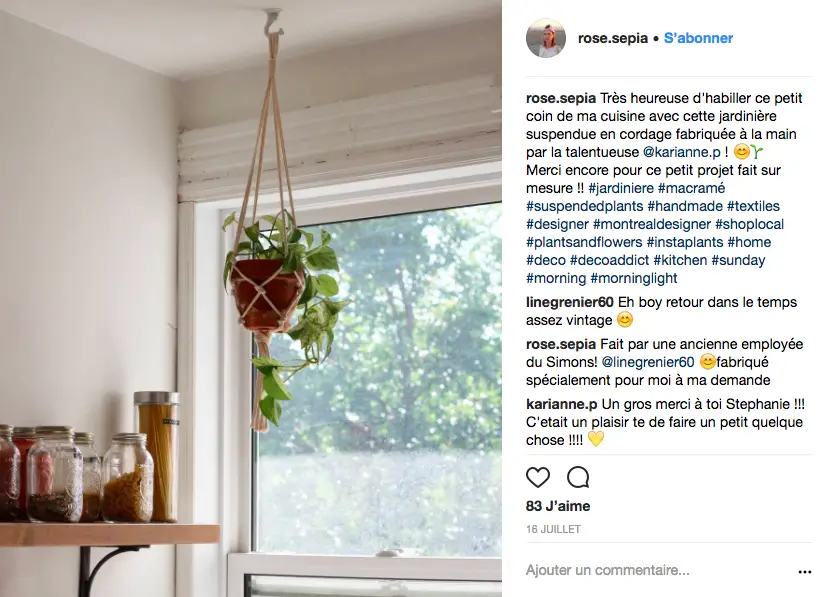The image size is (836, 597).
Task: Open karianne.p commenter username
Action: tap(561, 405)
